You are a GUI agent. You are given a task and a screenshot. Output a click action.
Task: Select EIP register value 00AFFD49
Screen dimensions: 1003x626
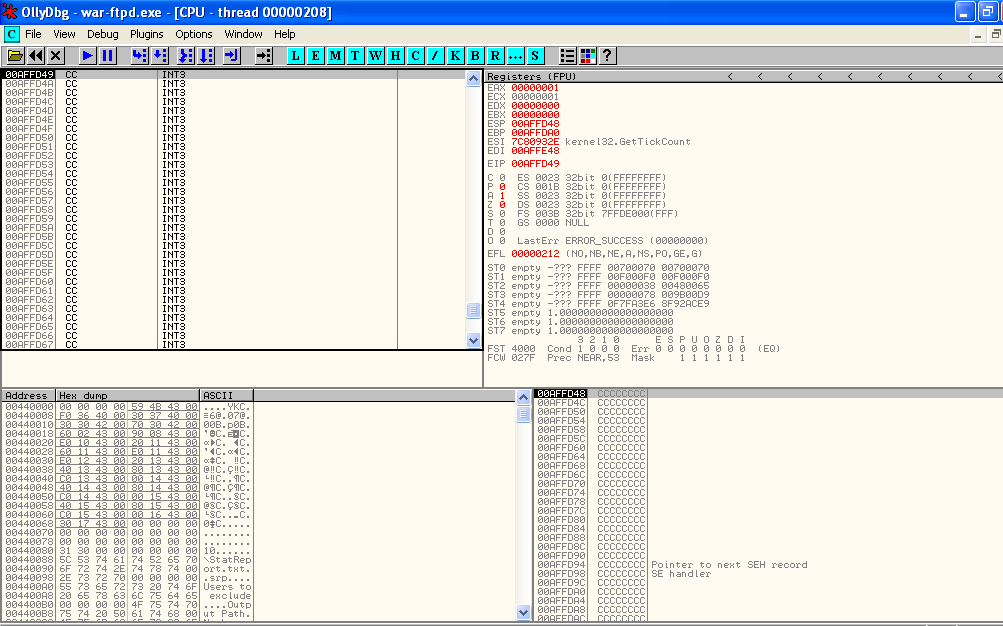point(535,164)
